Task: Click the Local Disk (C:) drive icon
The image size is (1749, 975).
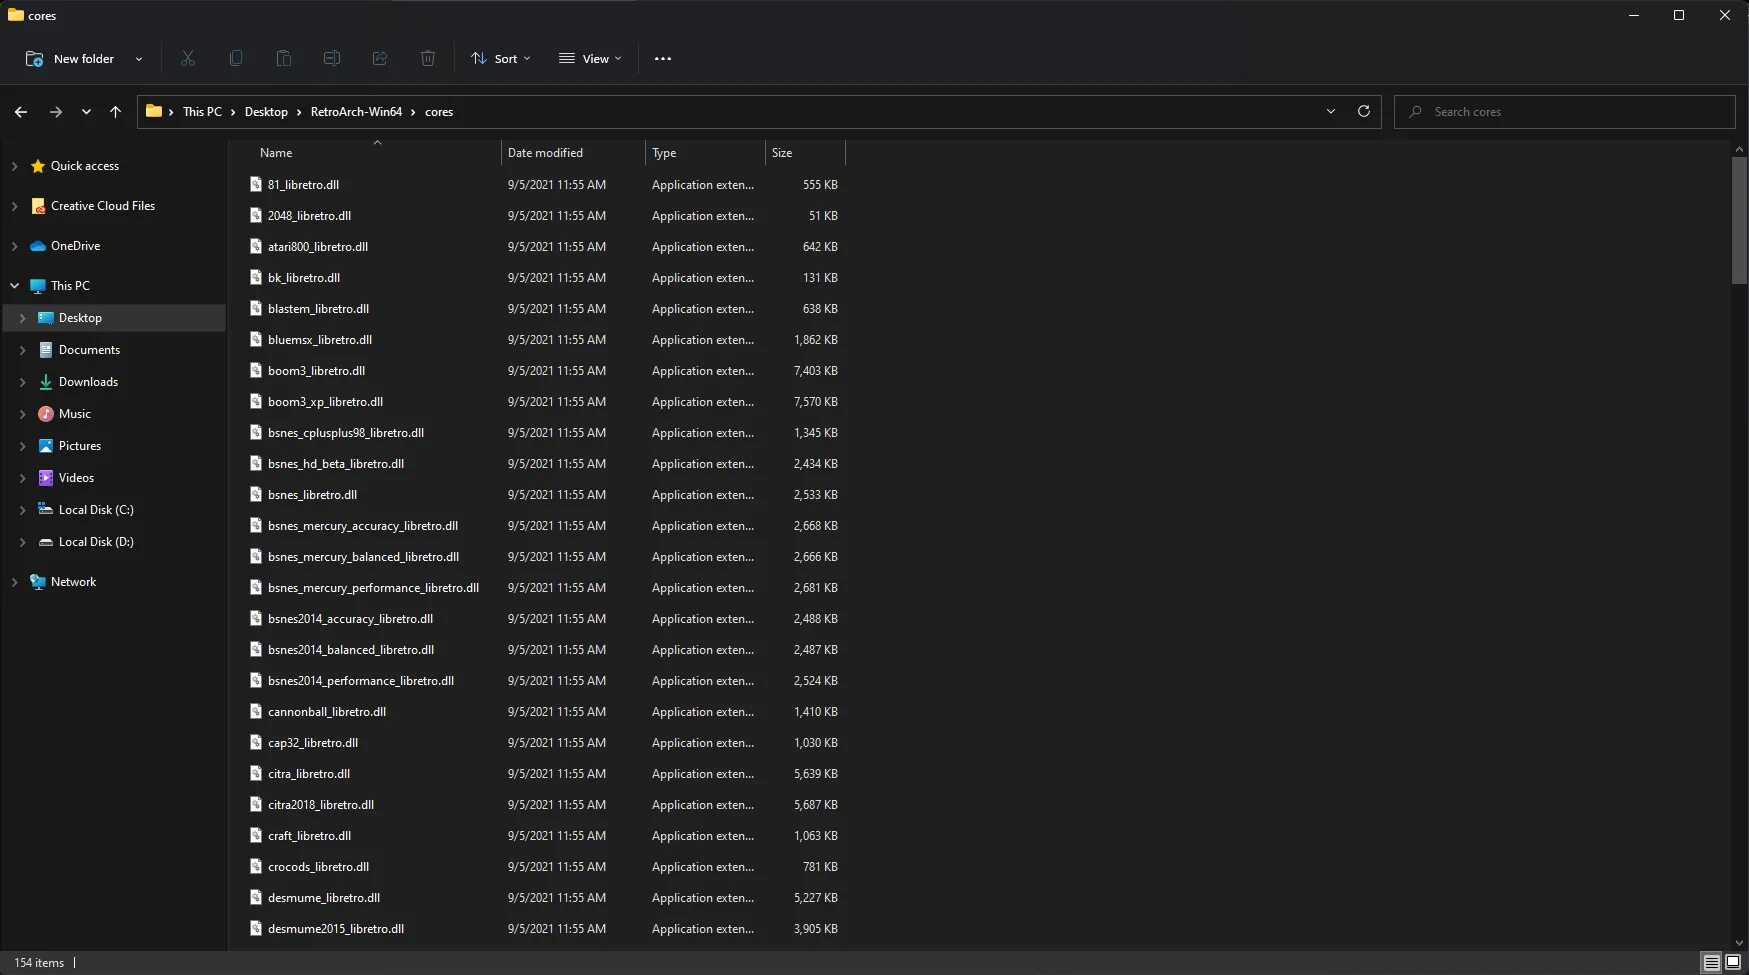Action: (46, 510)
